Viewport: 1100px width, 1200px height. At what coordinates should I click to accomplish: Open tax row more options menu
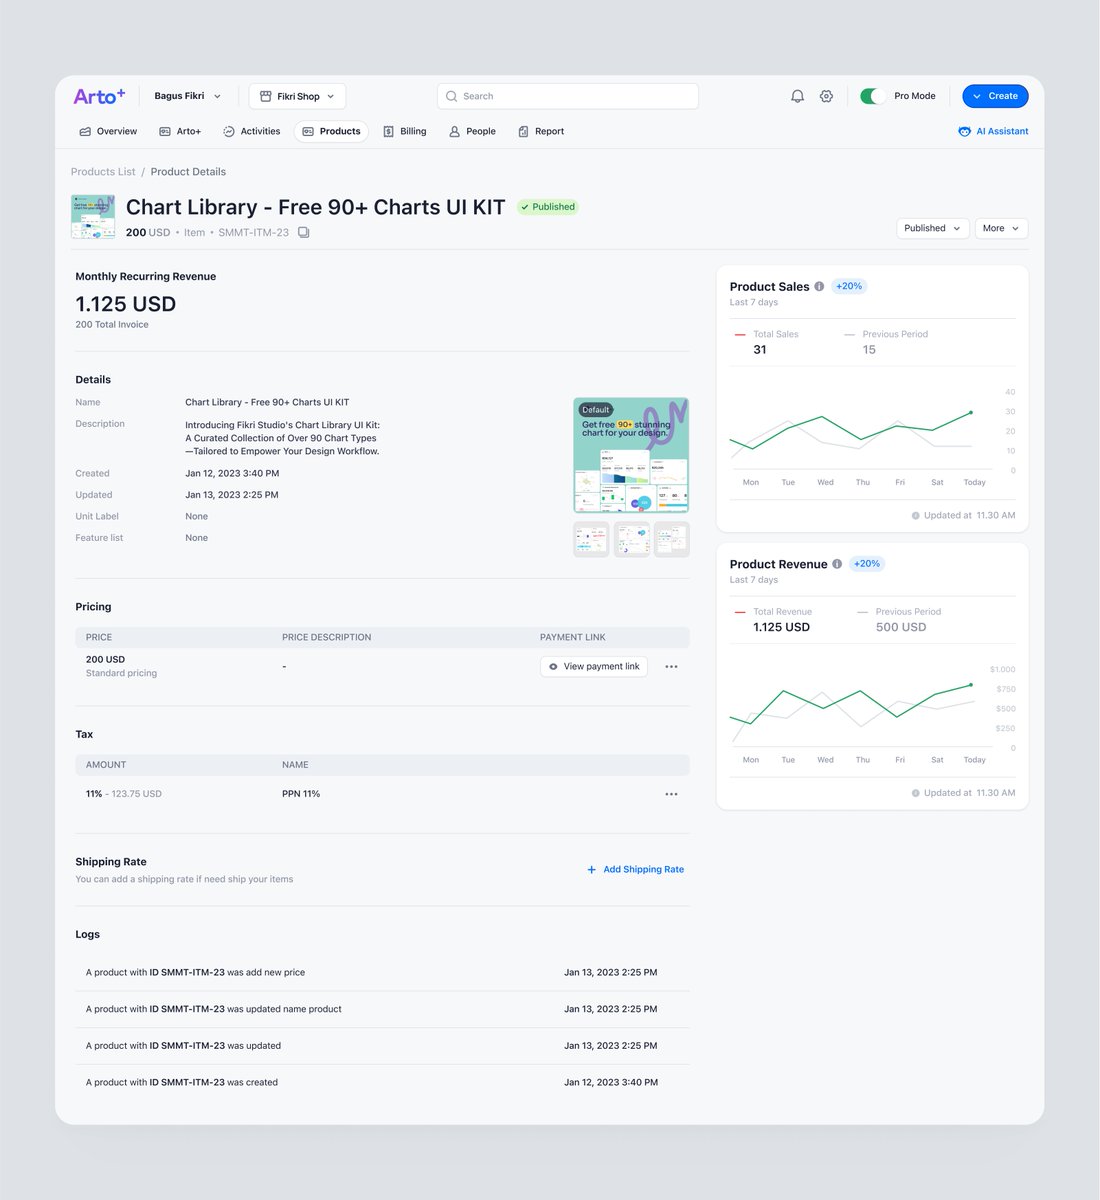tap(671, 794)
